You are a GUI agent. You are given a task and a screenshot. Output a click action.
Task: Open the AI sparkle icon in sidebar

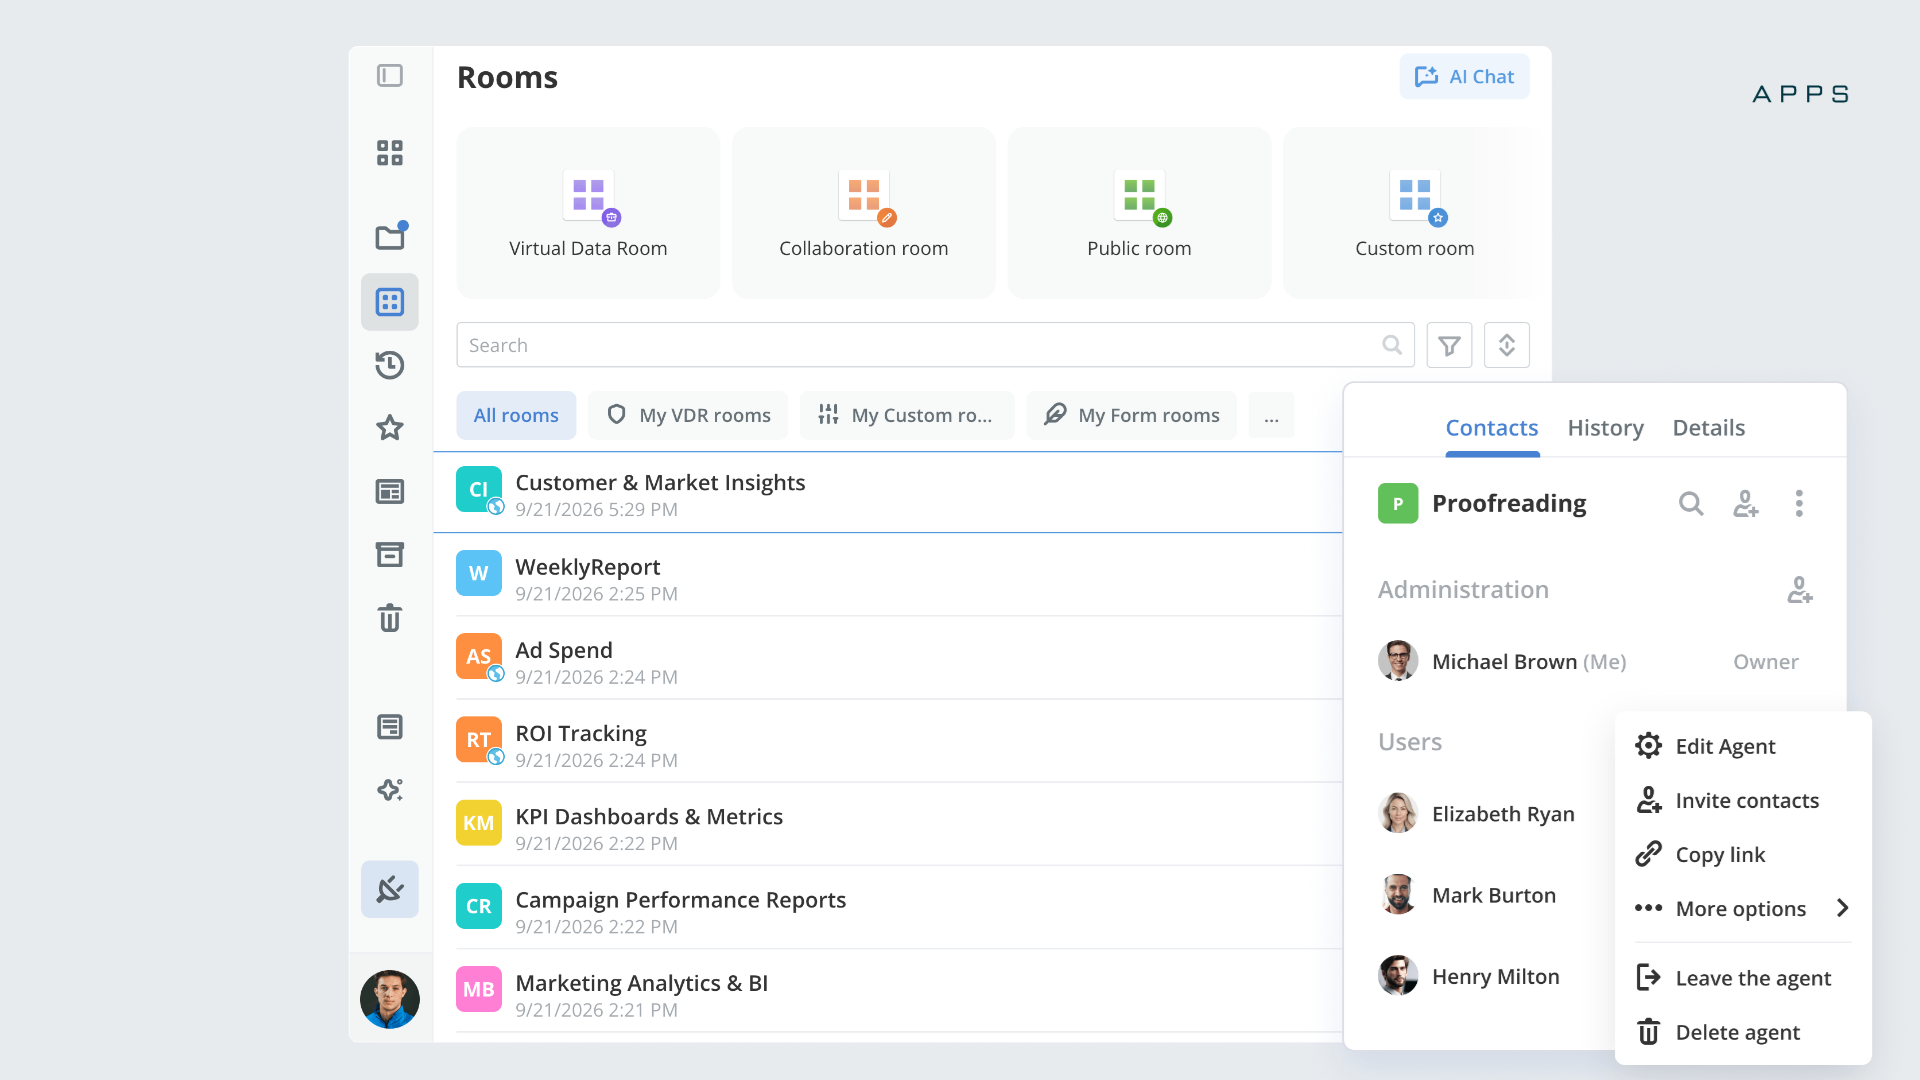coord(390,790)
